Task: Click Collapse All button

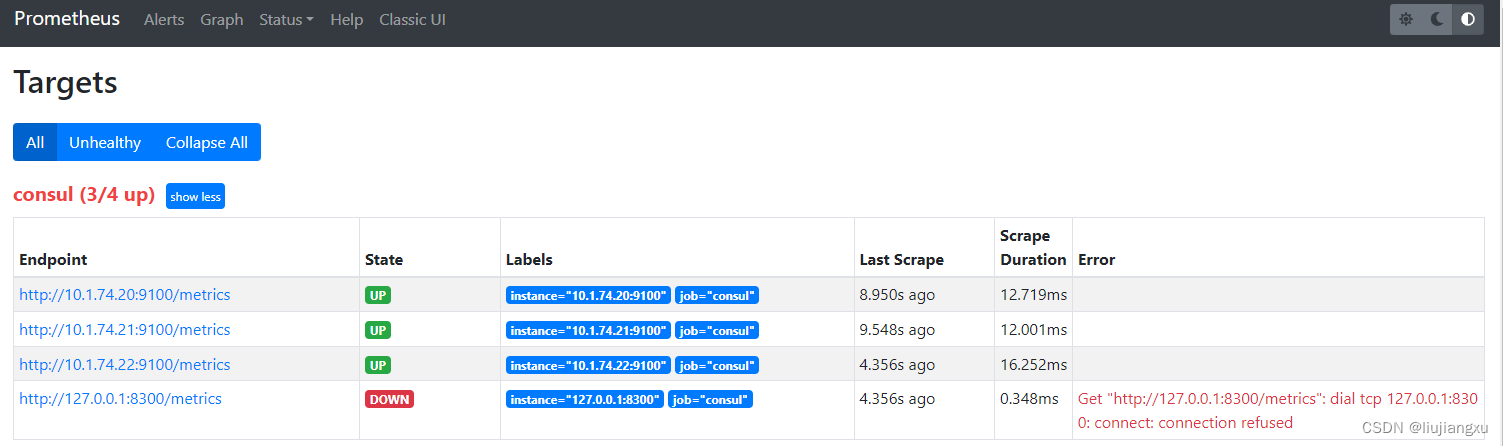Action: pos(207,142)
